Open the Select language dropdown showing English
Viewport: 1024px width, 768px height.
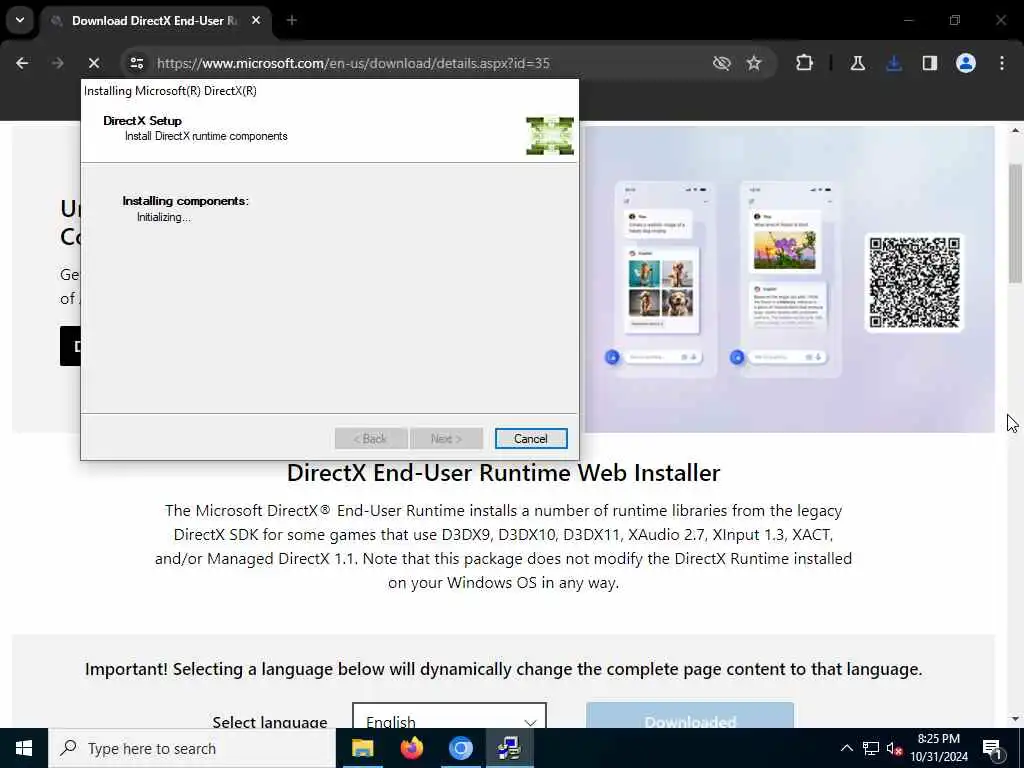(x=449, y=716)
